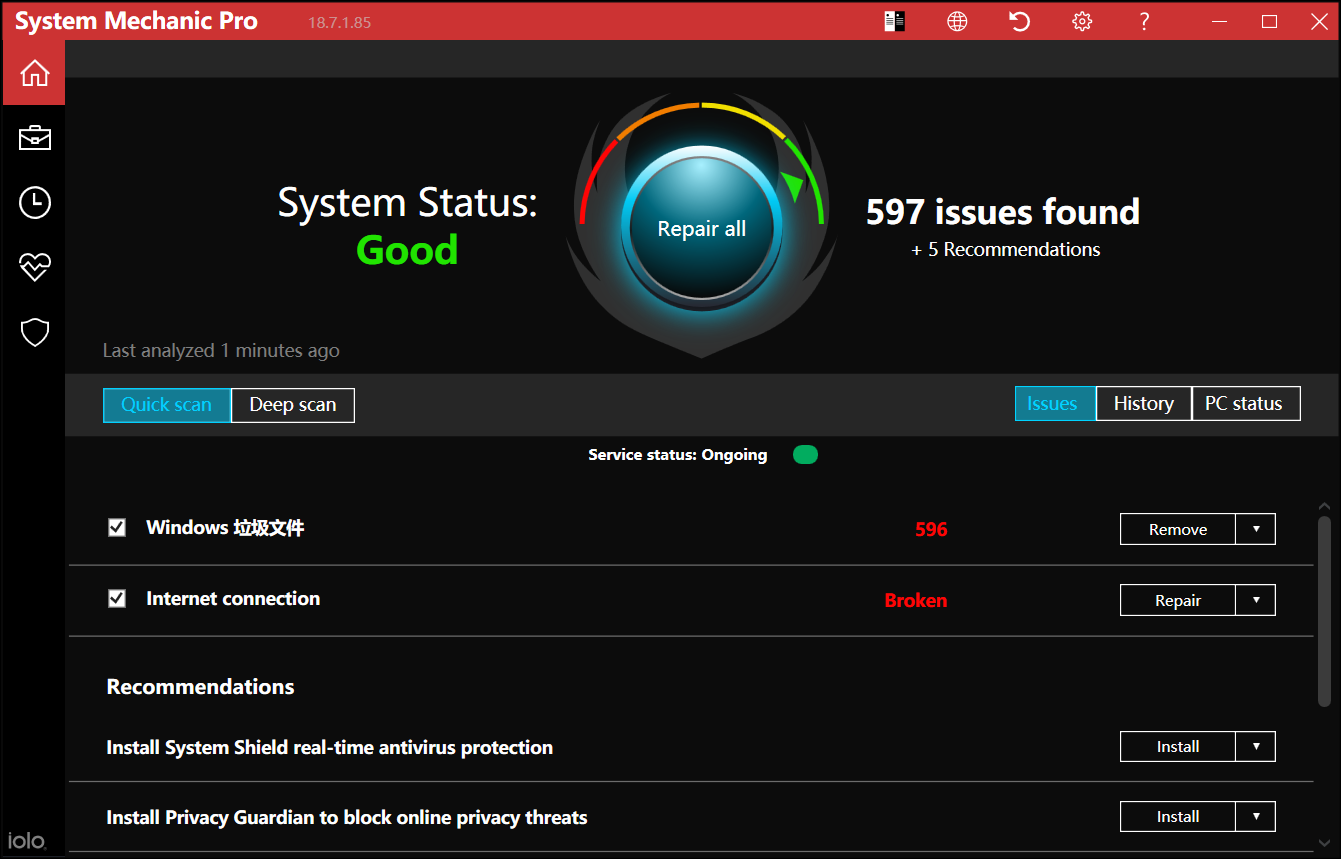The width and height of the screenshot is (1341, 859).
Task: Open the Home dashboard sidebar icon
Action: [x=34, y=73]
